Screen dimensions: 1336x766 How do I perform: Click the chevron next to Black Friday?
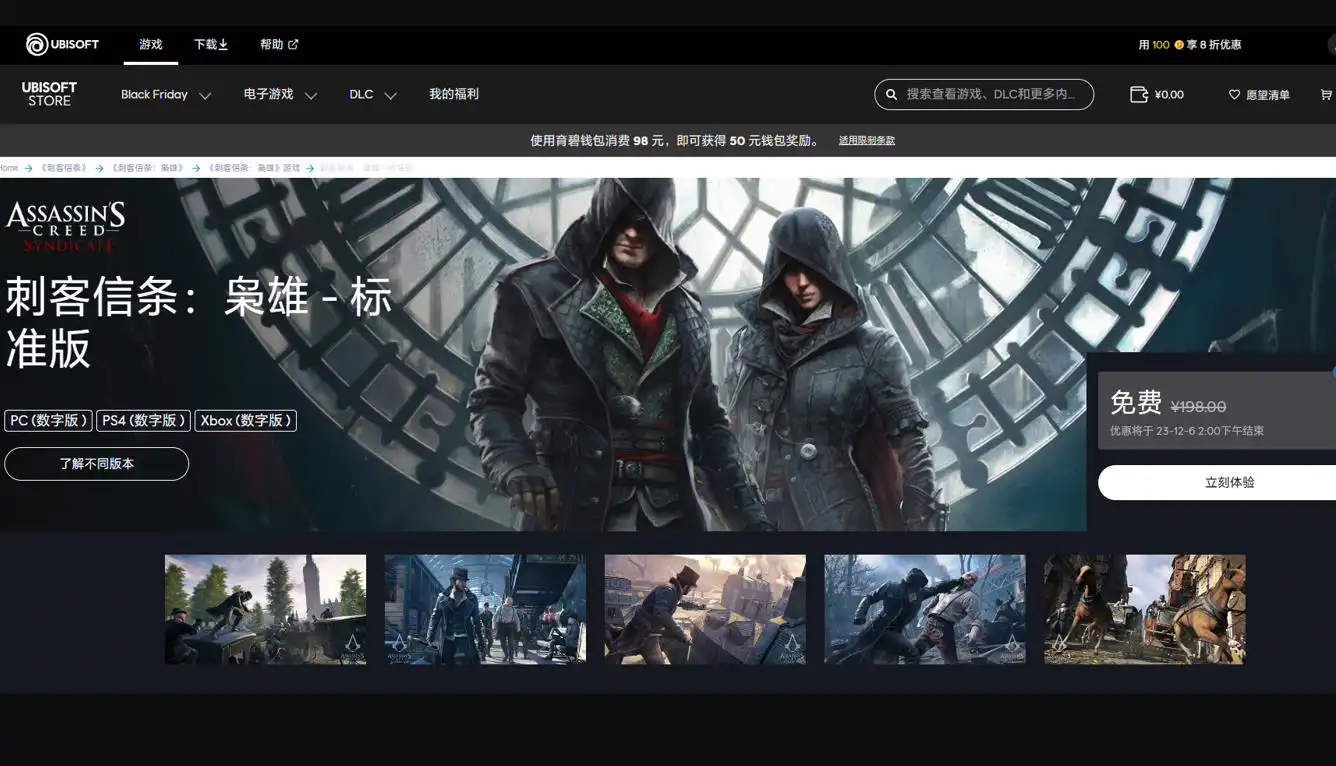[x=205, y=96]
